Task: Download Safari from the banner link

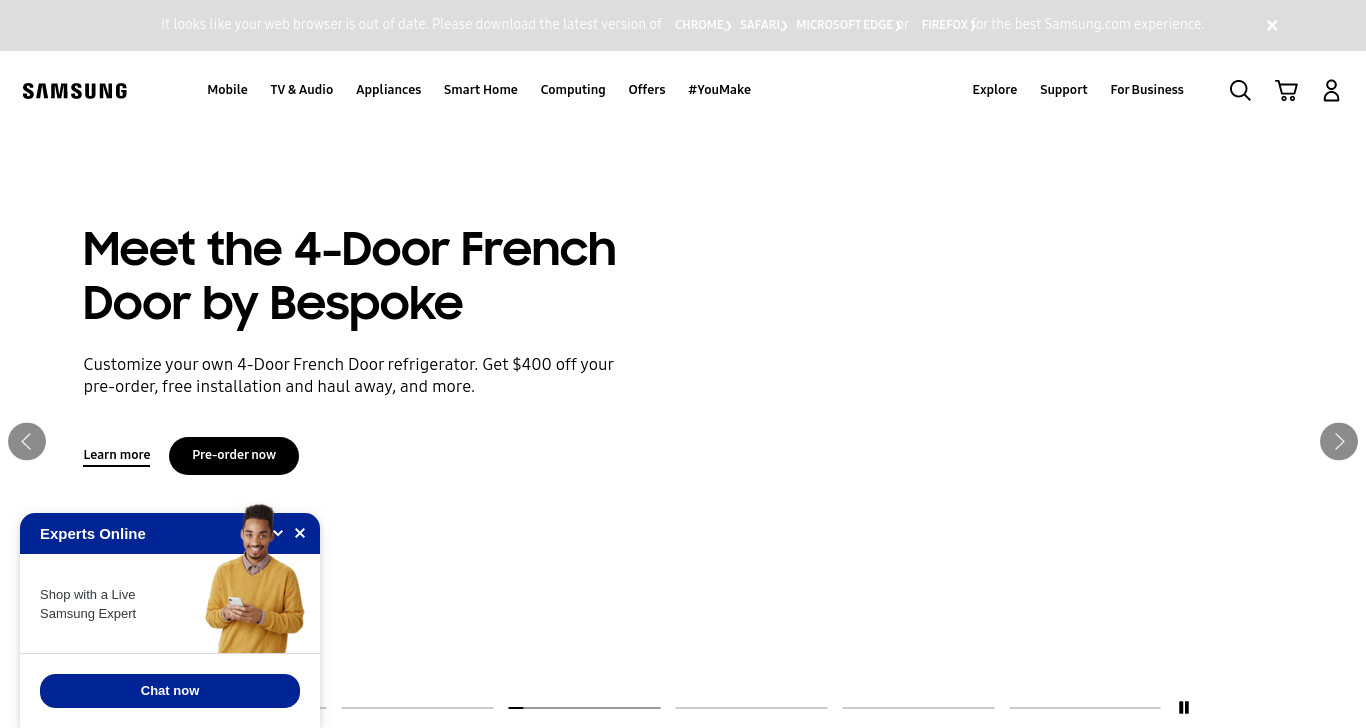Action: tap(763, 25)
